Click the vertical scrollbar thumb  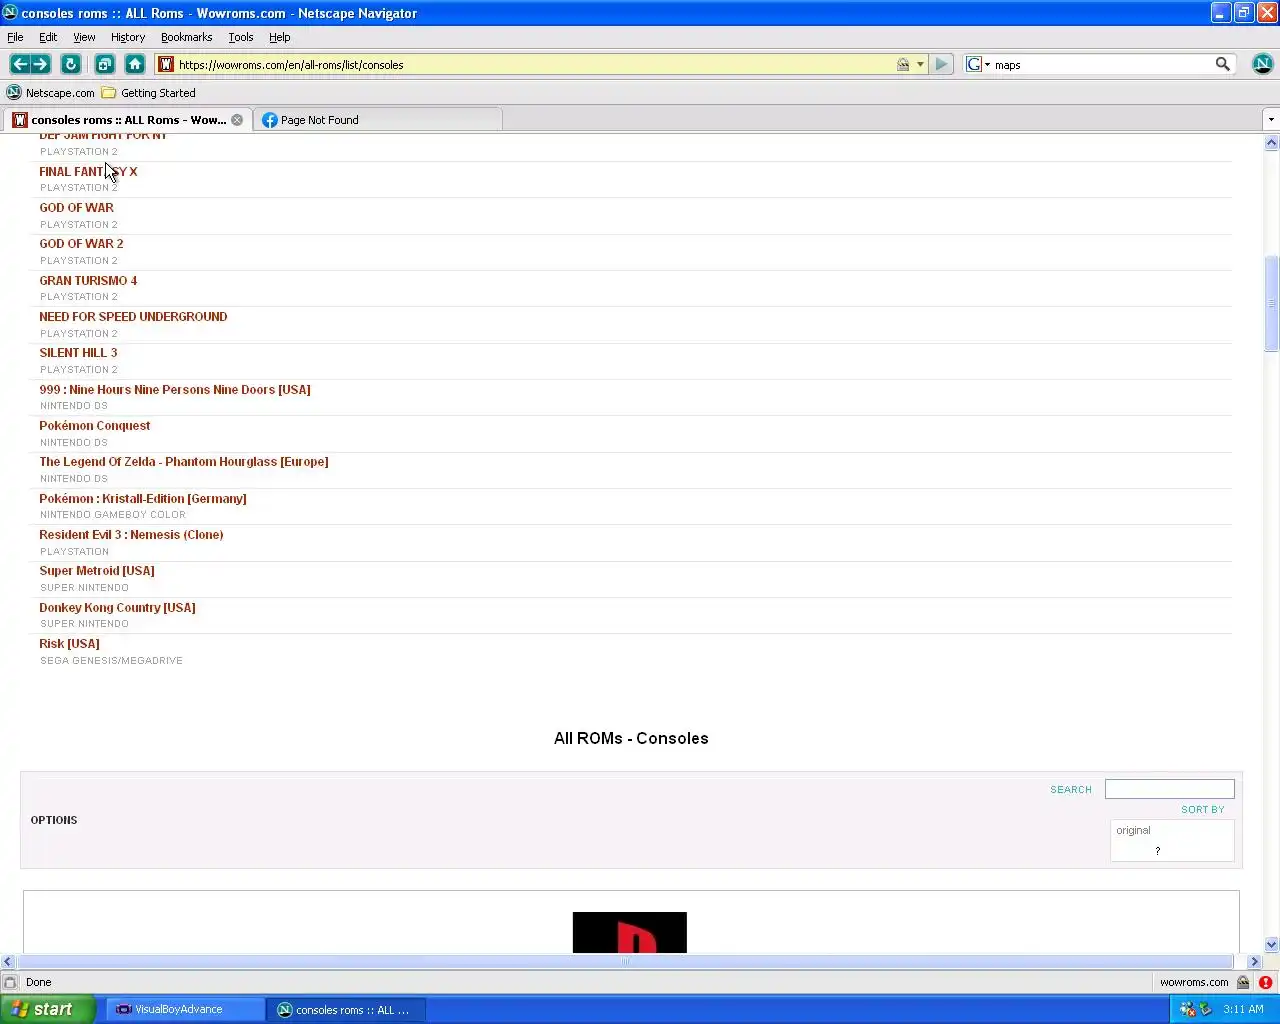[1272, 304]
